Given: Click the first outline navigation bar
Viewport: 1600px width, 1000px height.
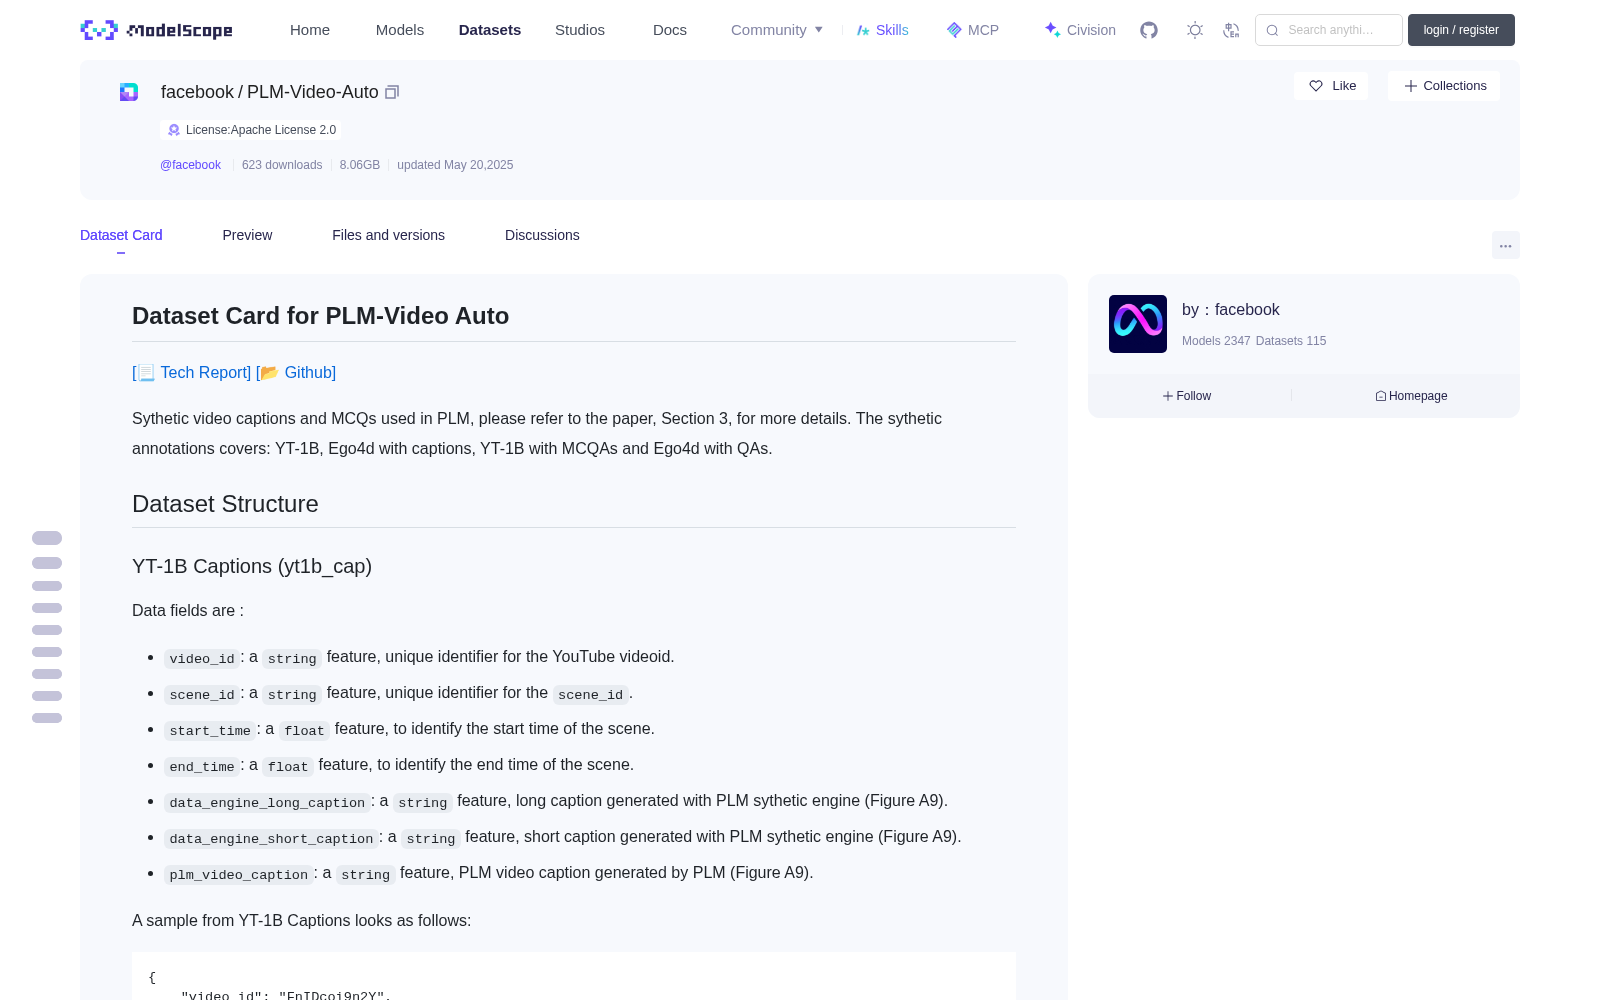Looking at the screenshot, I should (x=47, y=538).
